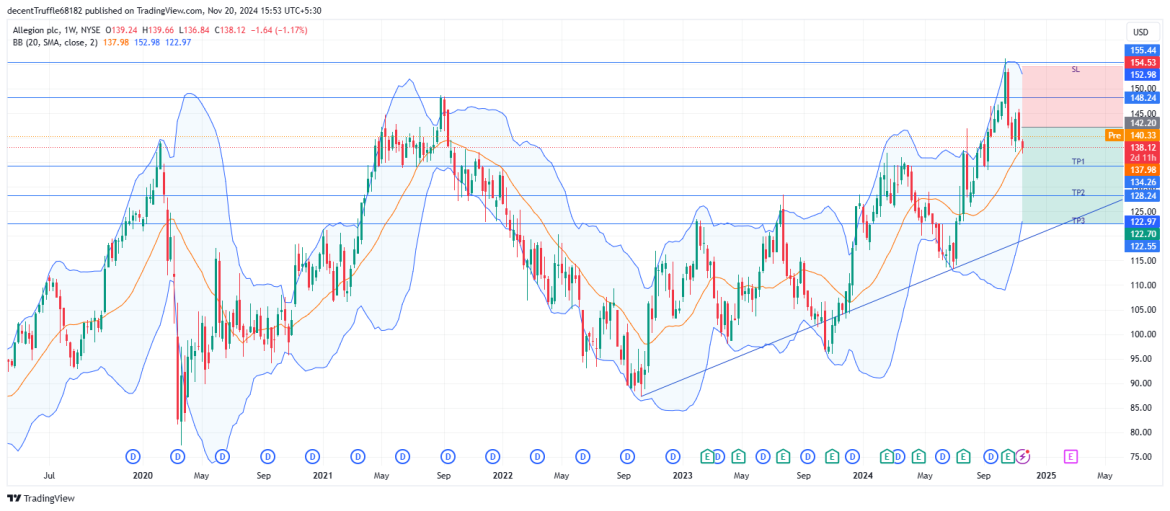Click the 75.00 price scale value
Screen dimensions: 1170x511
1142,457
